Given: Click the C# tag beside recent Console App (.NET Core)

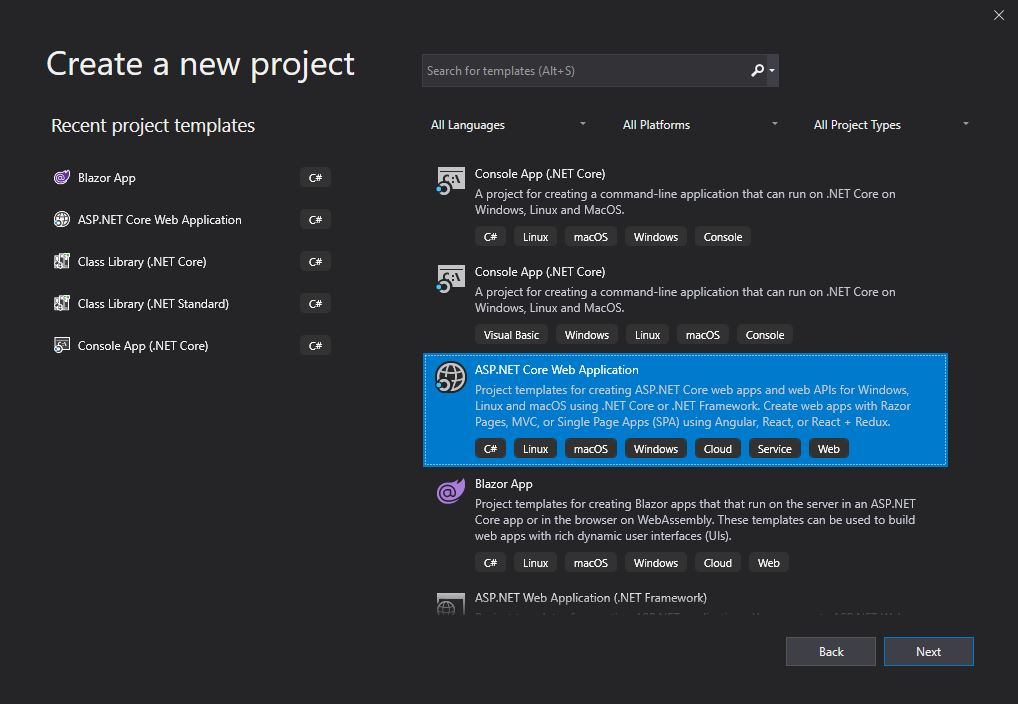Looking at the screenshot, I should pos(316,346).
